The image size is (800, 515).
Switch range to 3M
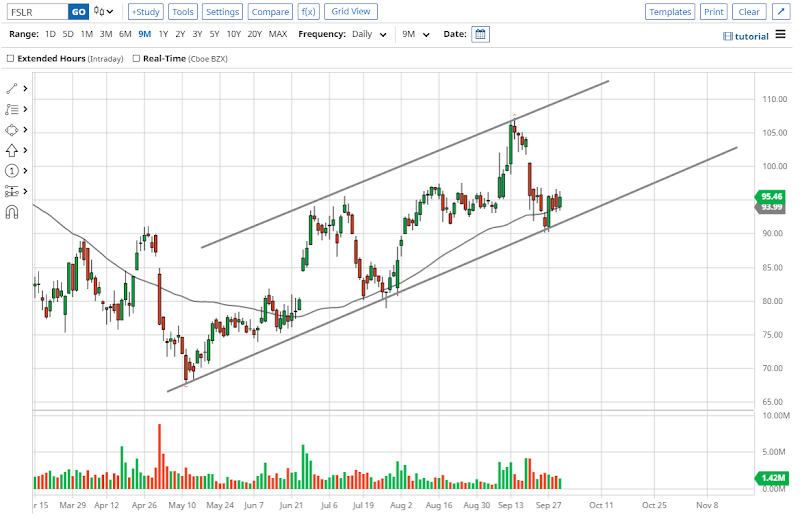point(106,34)
